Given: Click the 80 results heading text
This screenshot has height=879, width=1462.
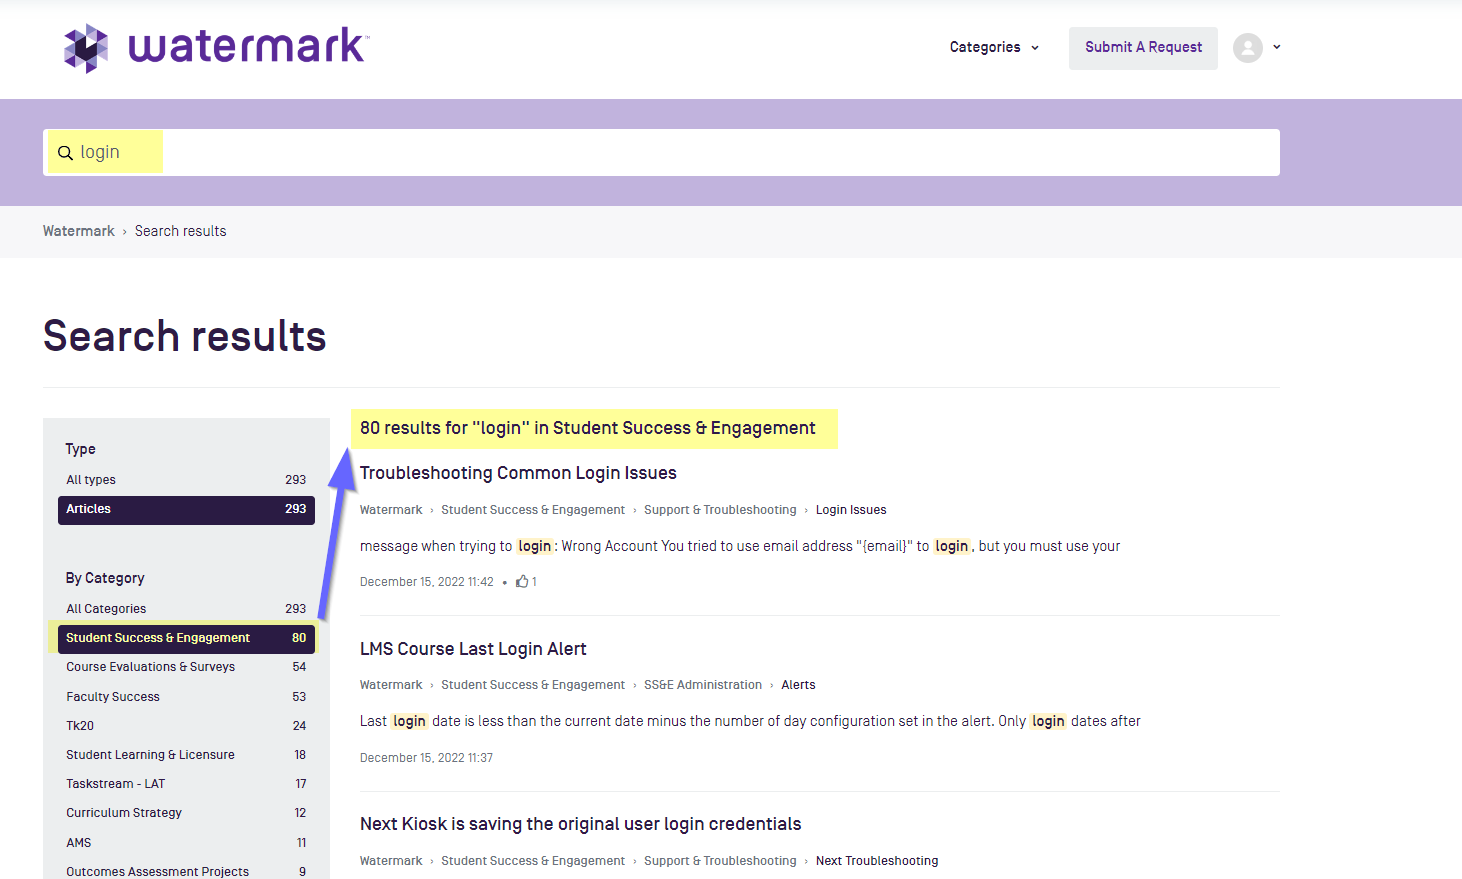Looking at the screenshot, I should (588, 428).
